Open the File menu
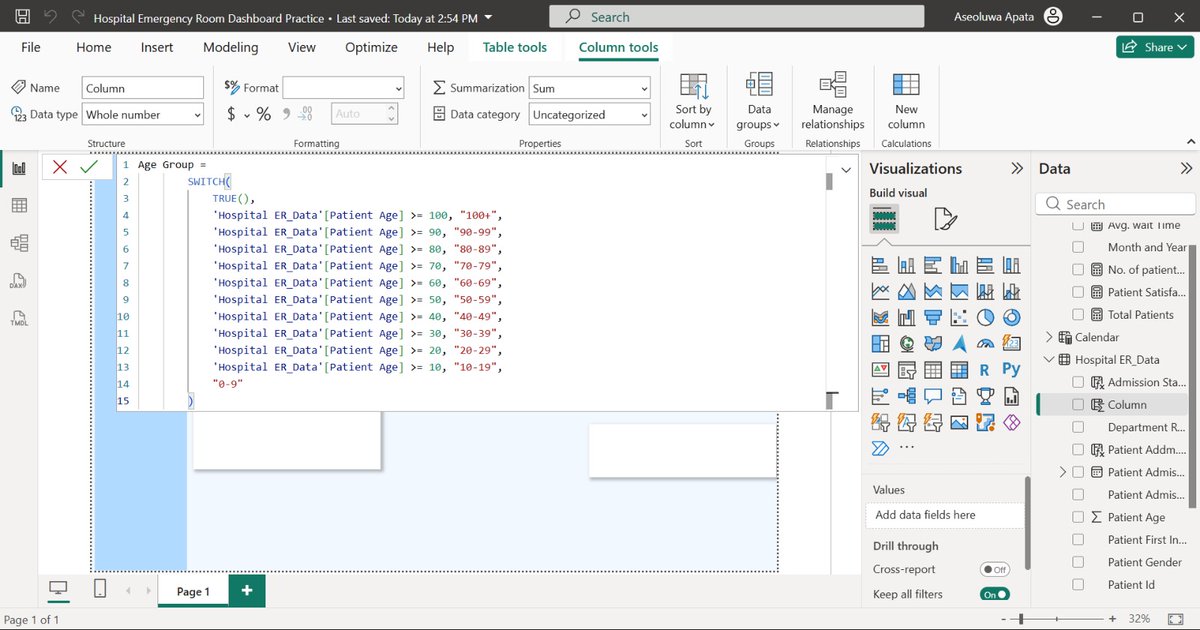This screenshot has width=1200, height=630. (31, 47)
